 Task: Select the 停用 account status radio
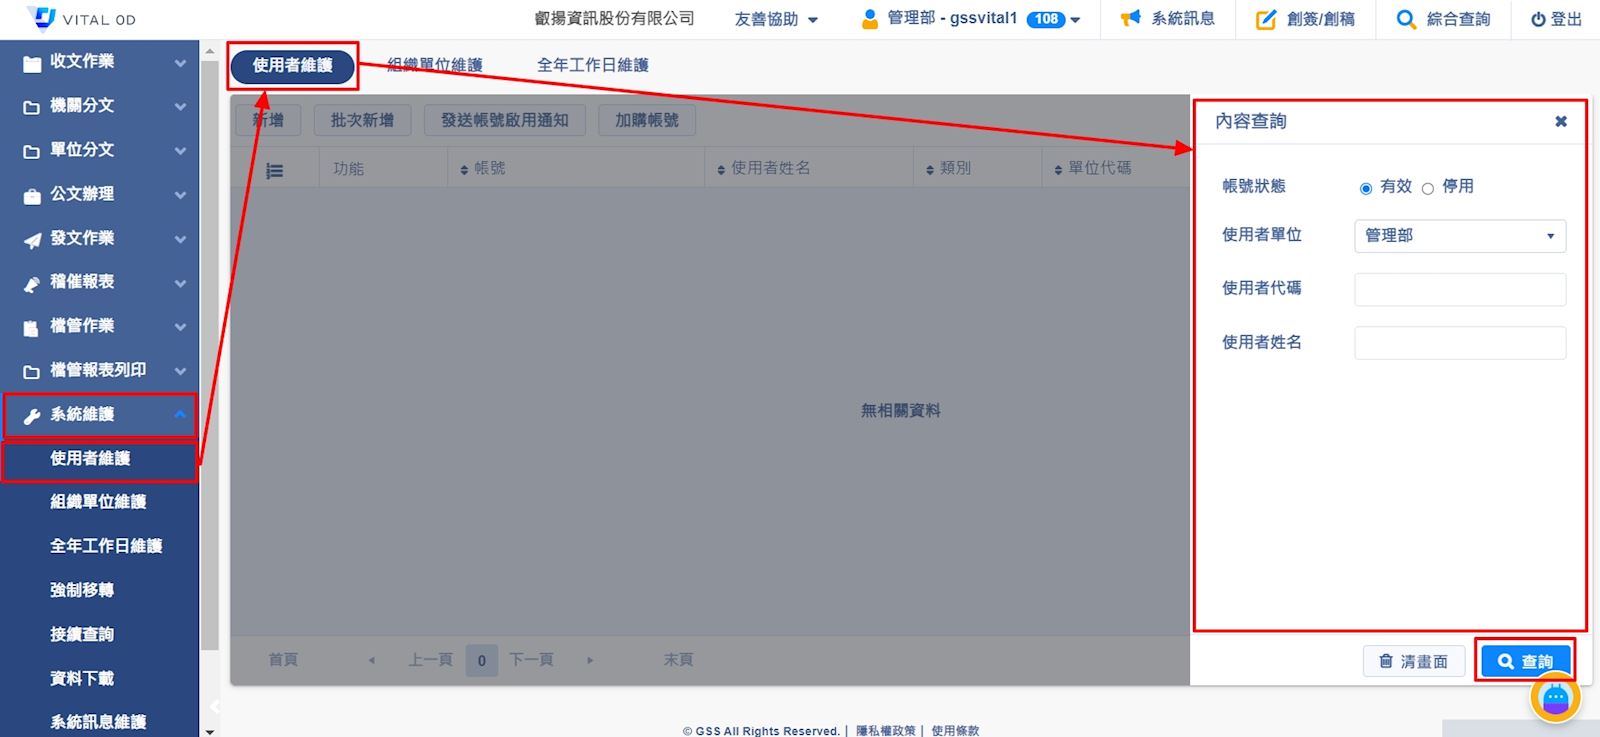(1427, 188)
